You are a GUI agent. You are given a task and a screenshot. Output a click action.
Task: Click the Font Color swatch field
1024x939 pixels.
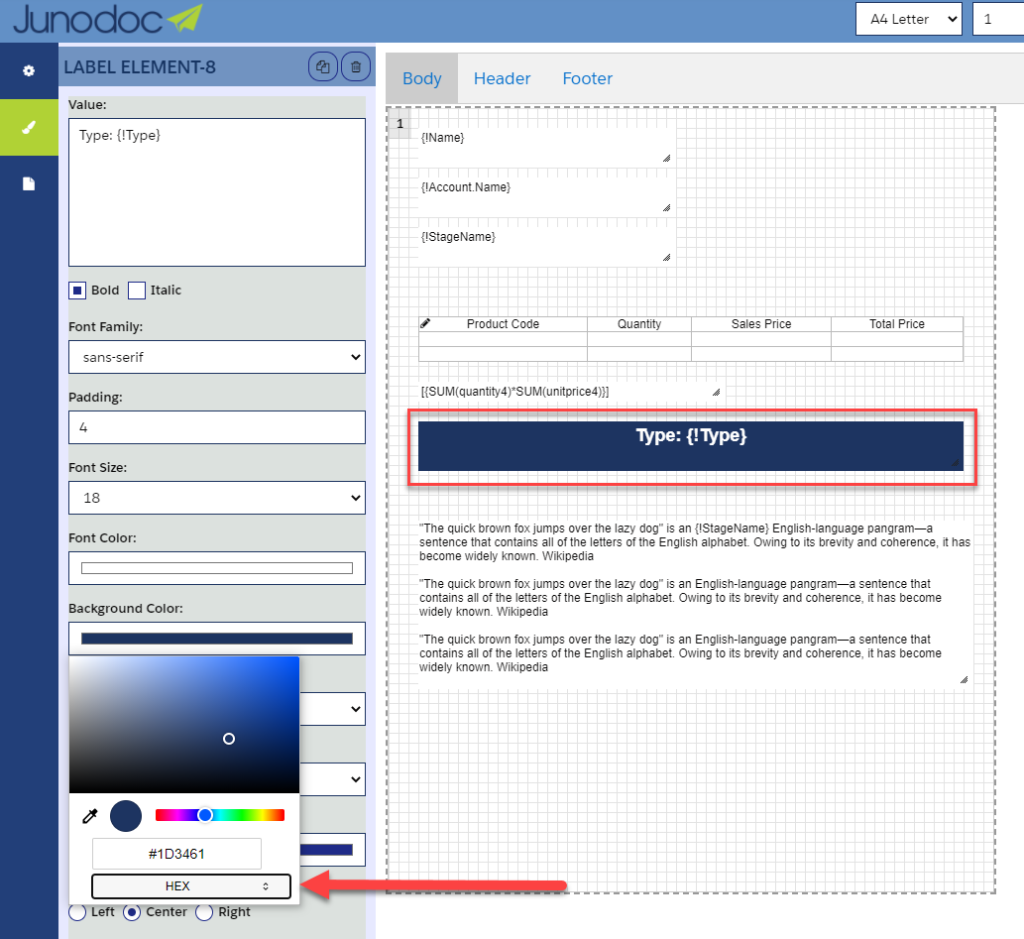pos(217,568)
